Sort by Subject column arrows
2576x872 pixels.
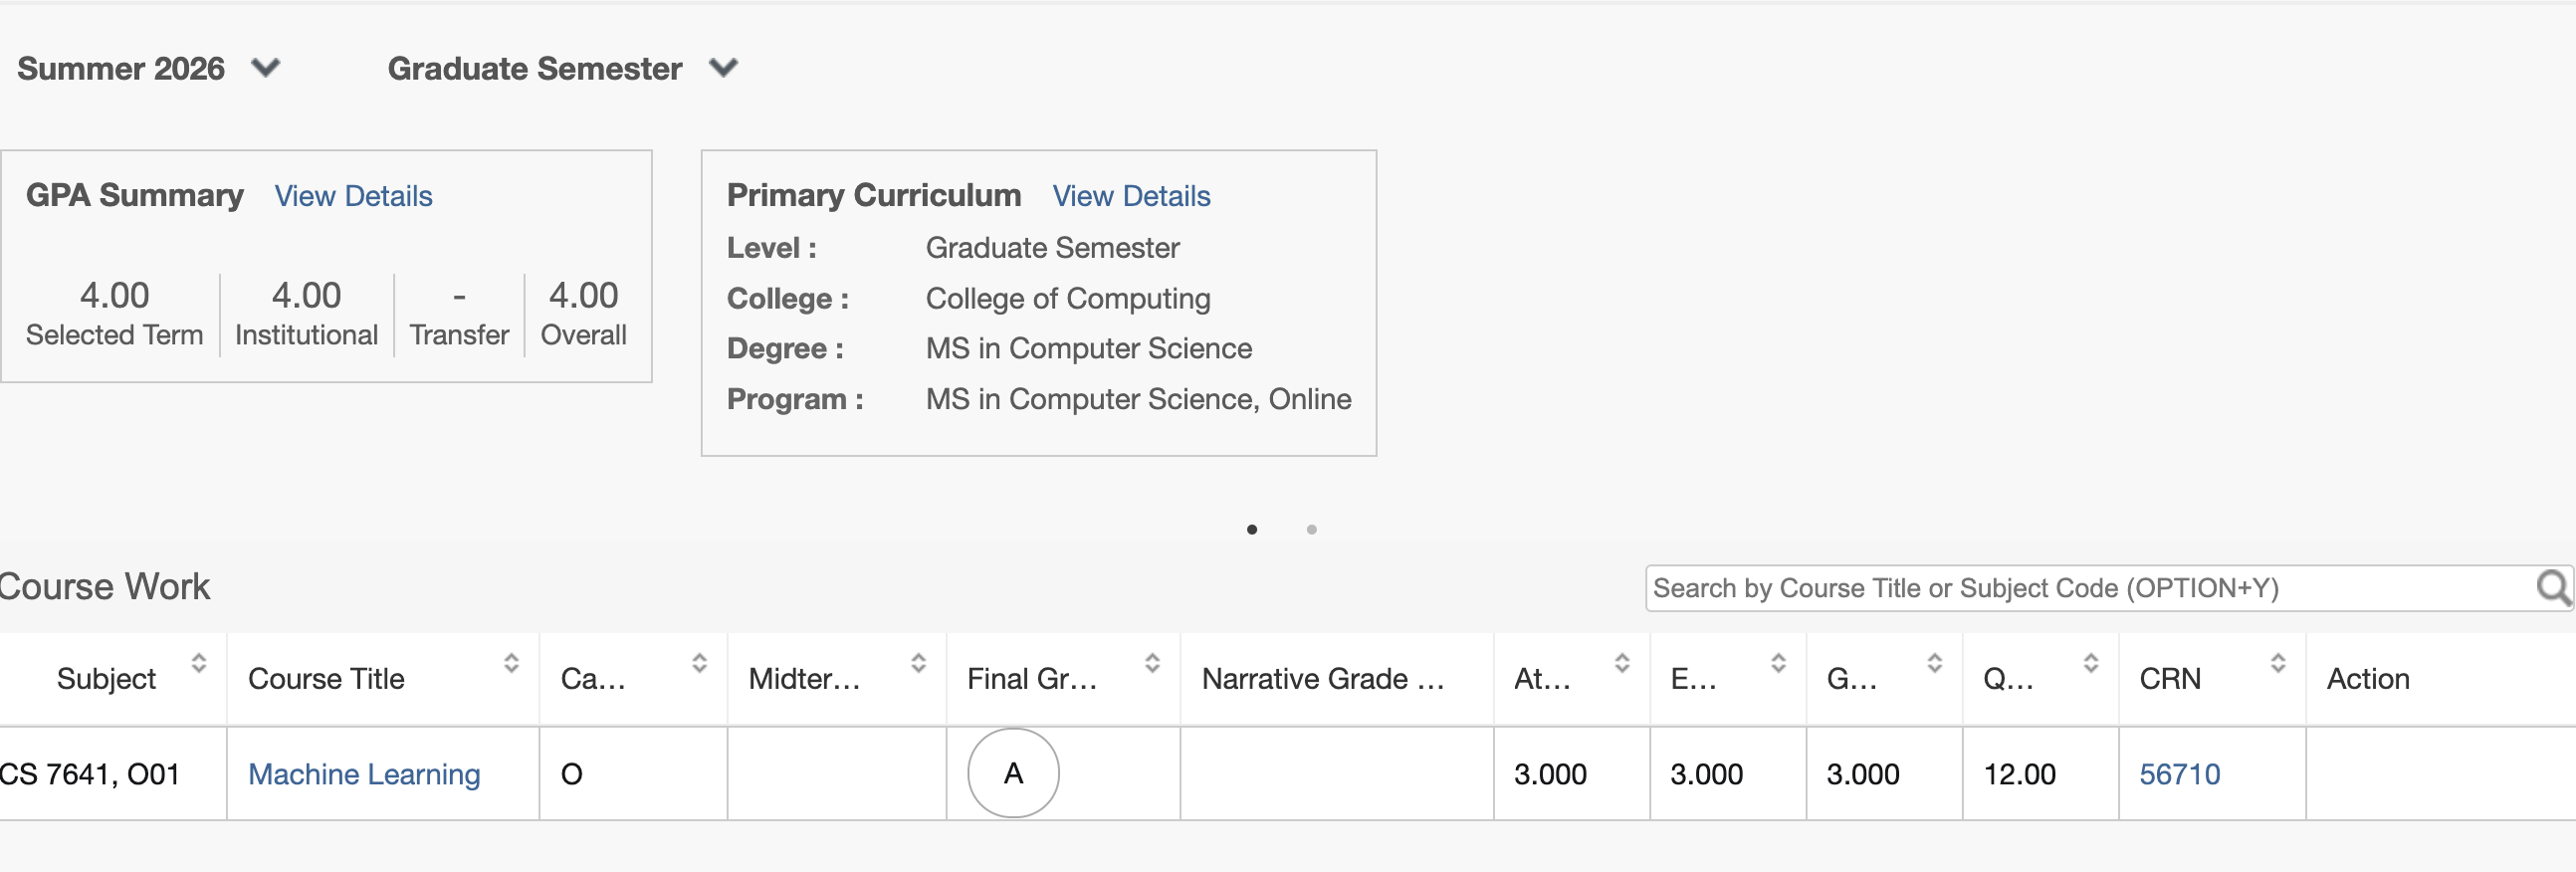click(x=199, y=663)
